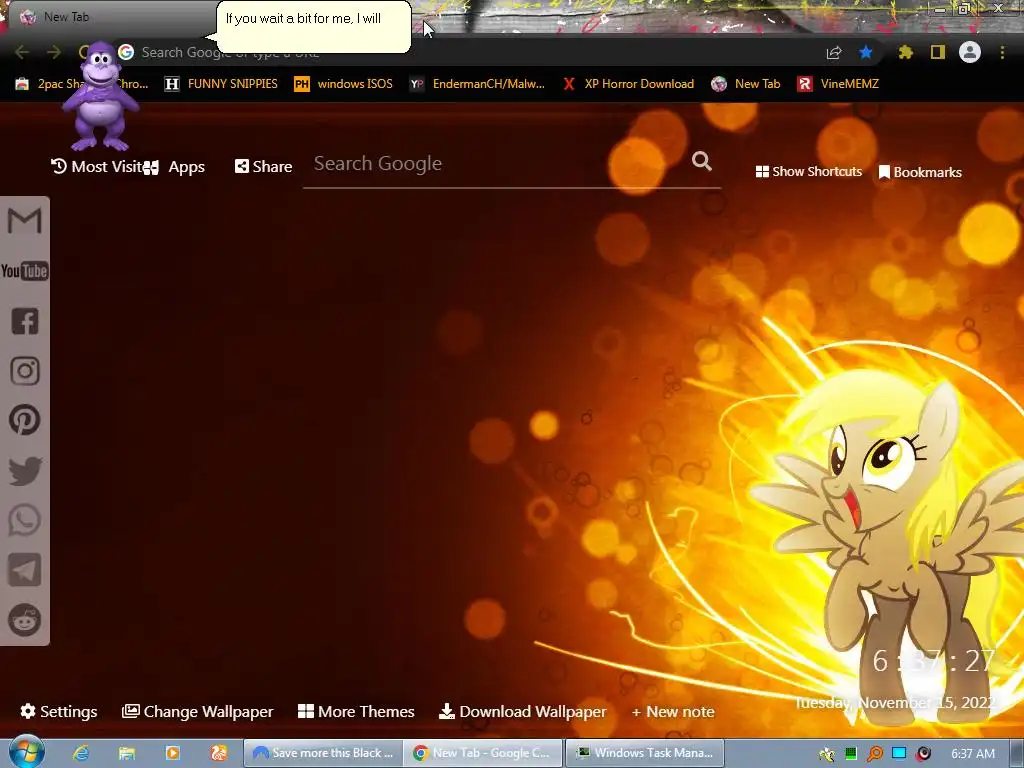Click the taskbar clock 6:37 AM
The width and height of the screenshot is (1024, 768).
click(973, 754)
